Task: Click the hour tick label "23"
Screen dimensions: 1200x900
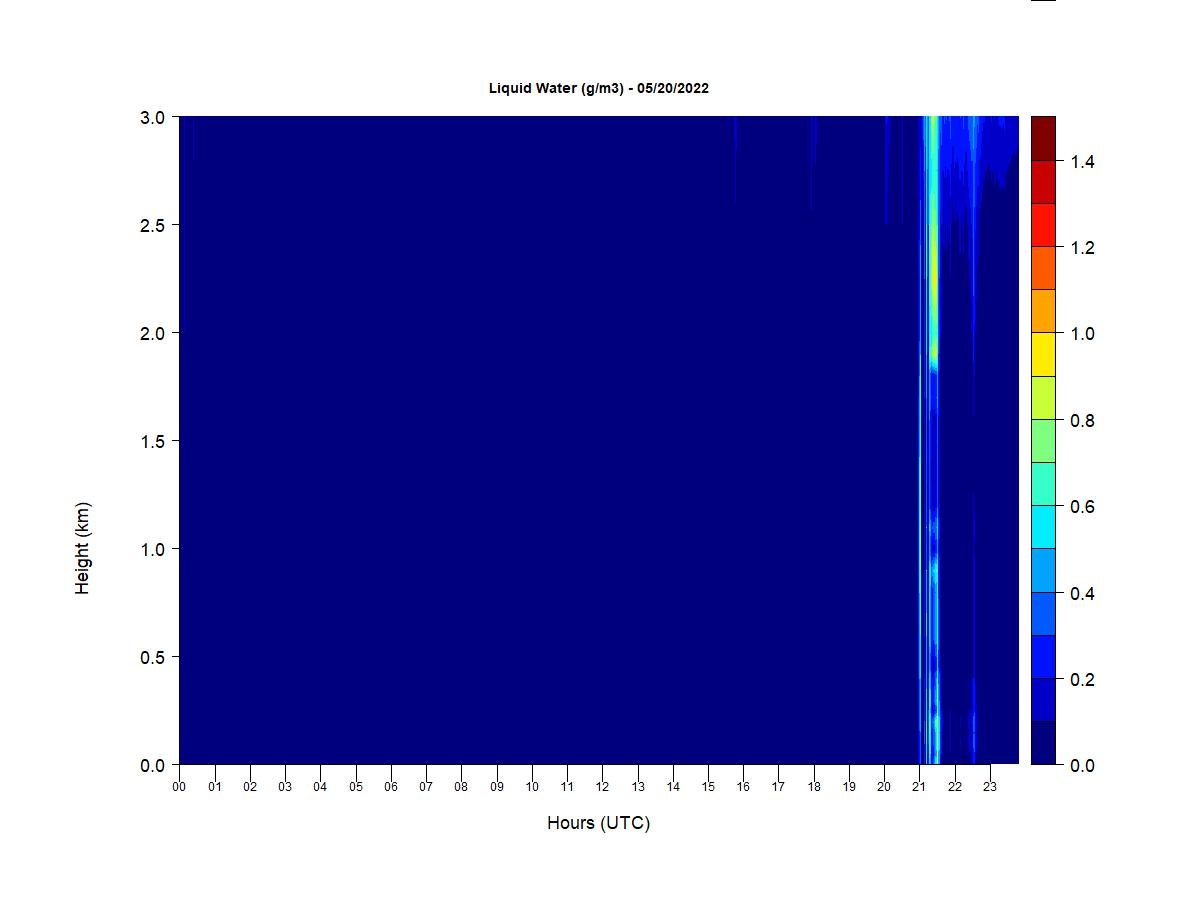Action: pyautogui.click(x=990, y=787)
